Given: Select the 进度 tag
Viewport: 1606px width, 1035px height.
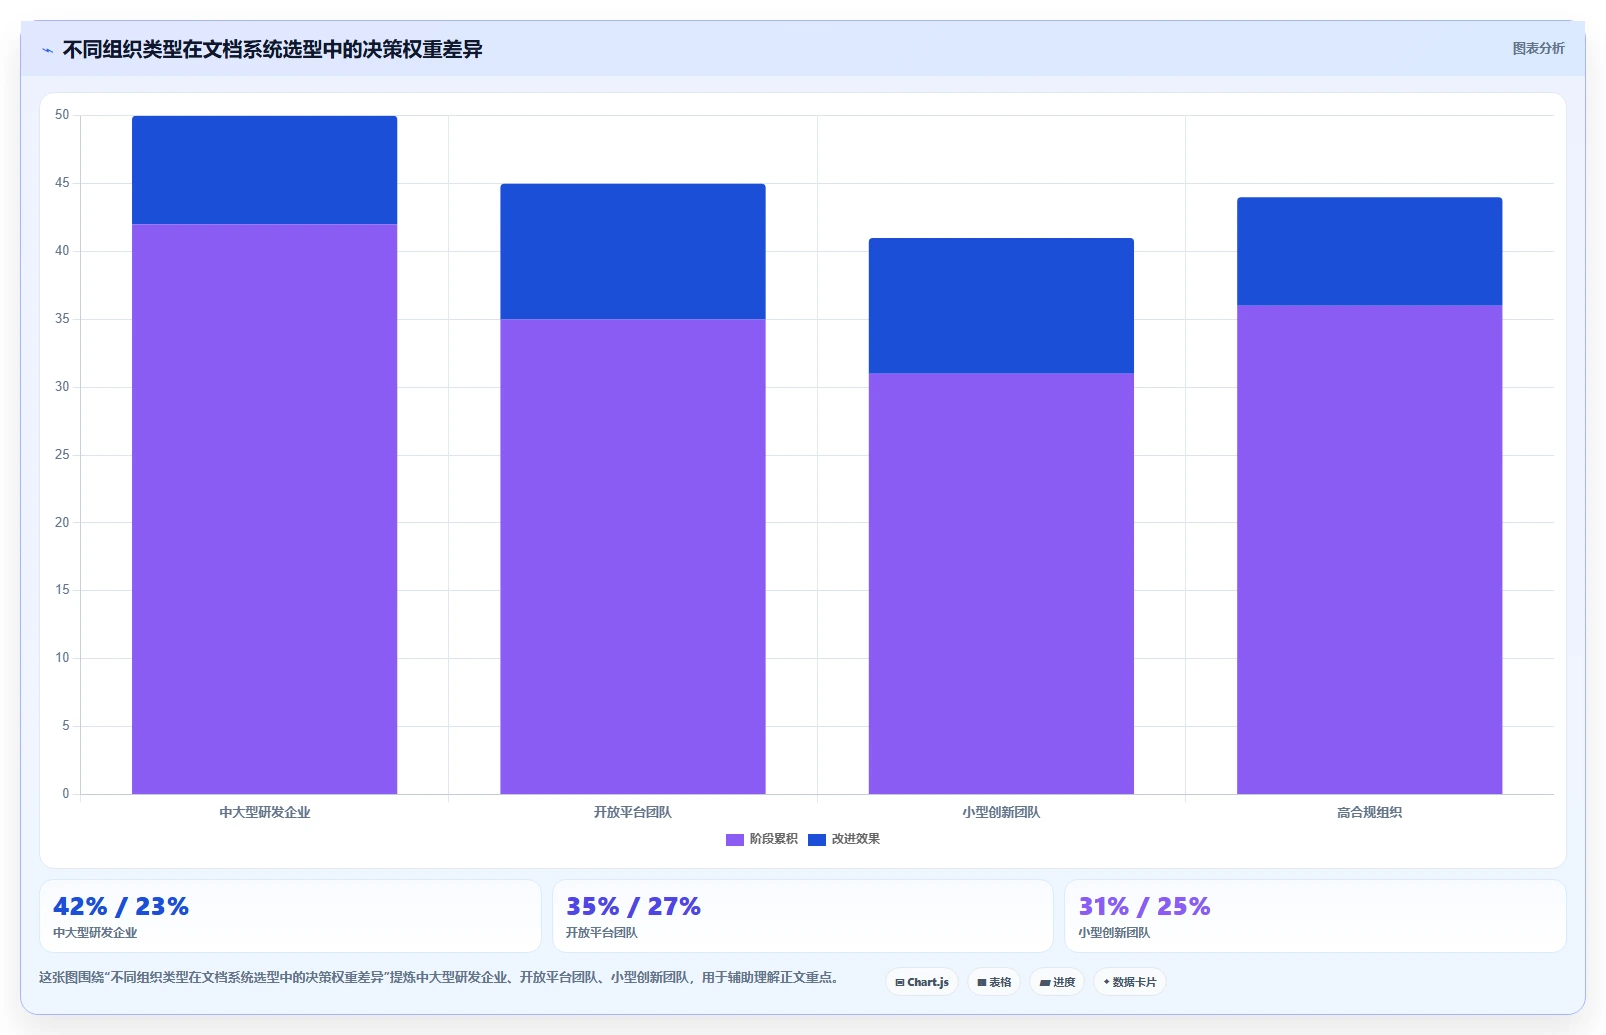Looking at the screenshot, I should (1057, 982).
